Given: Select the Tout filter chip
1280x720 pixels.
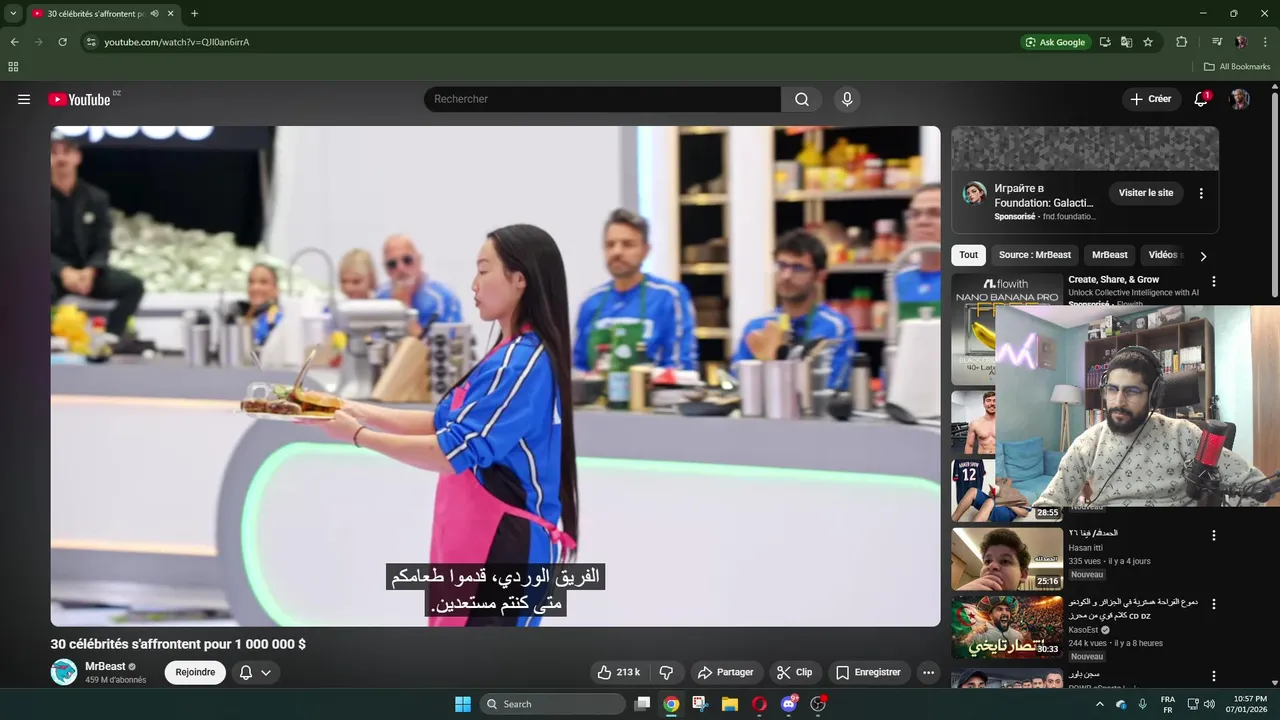Looking at the screenshot, I should pos(968,255).
